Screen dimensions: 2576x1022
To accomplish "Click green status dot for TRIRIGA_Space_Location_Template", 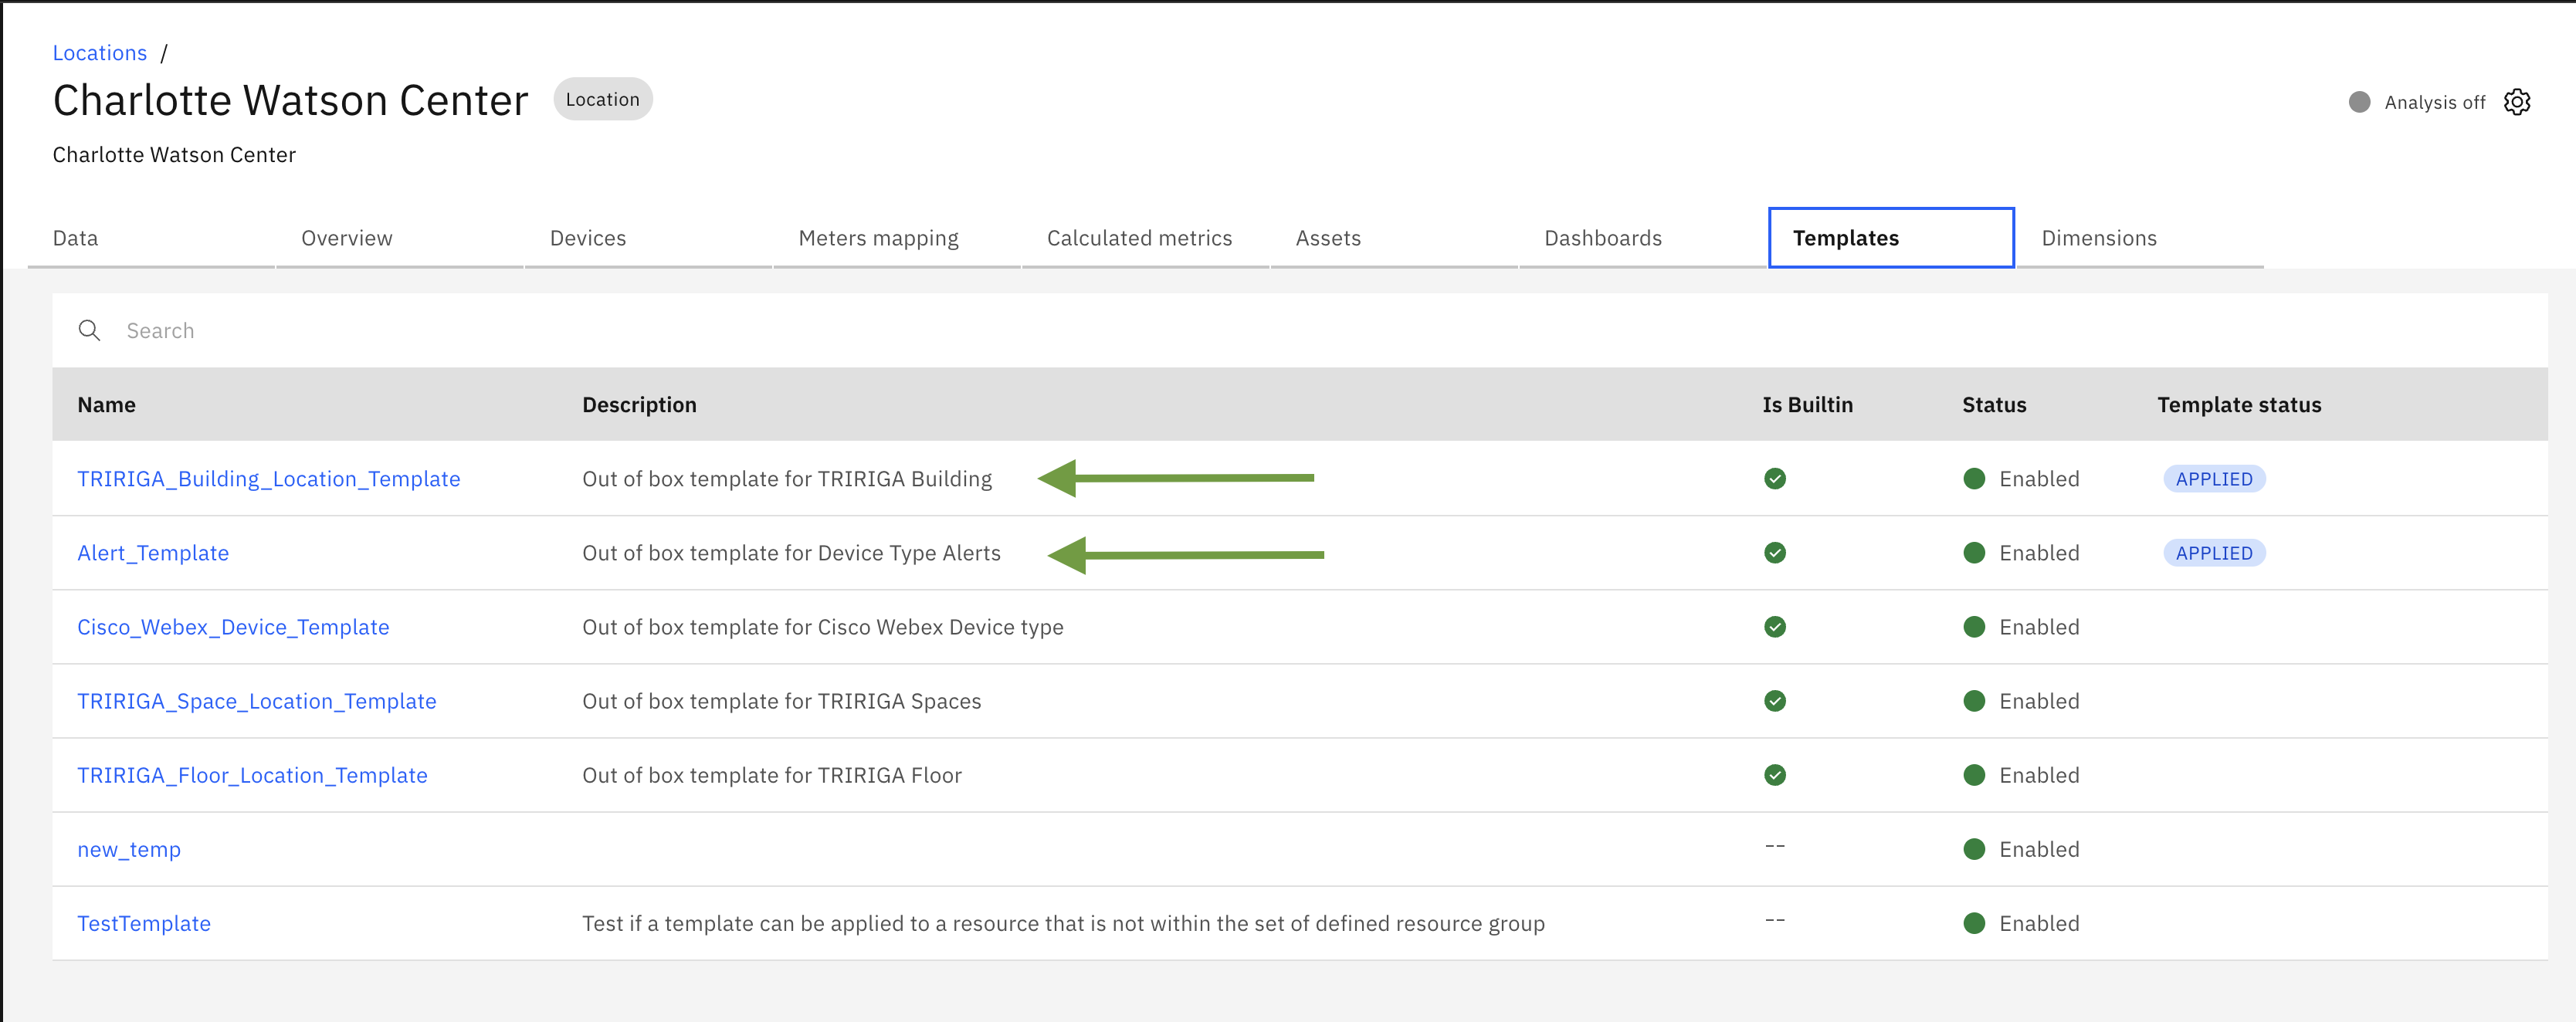I will [1974, 701].
